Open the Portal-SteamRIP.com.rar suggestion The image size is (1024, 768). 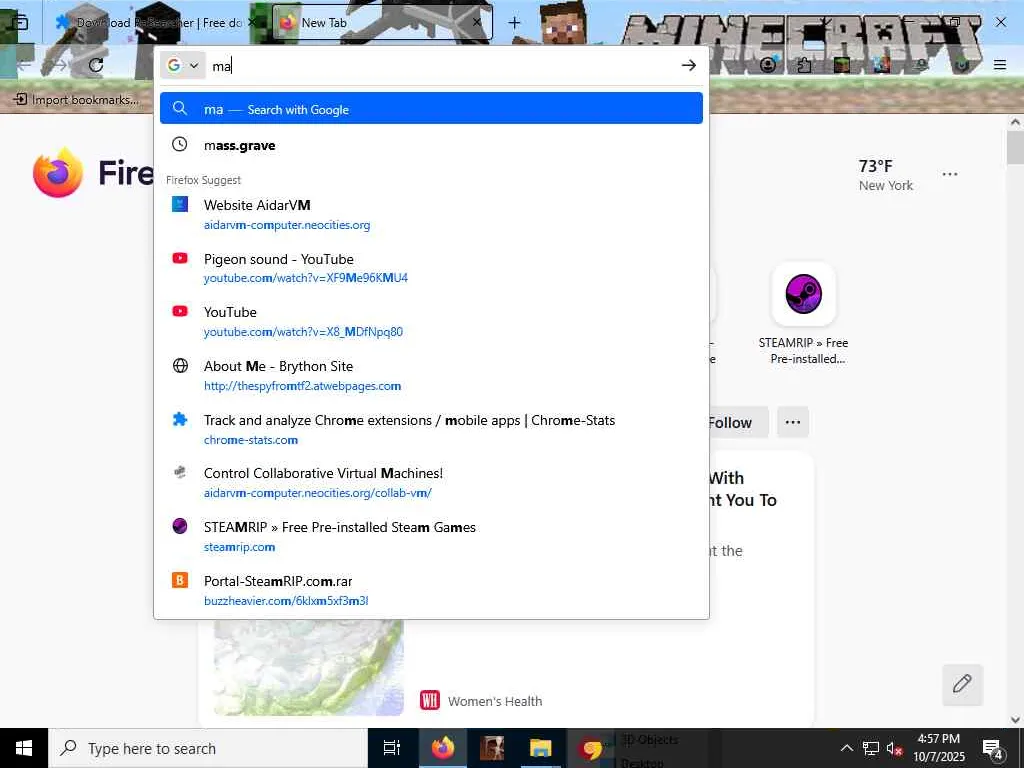431,590
